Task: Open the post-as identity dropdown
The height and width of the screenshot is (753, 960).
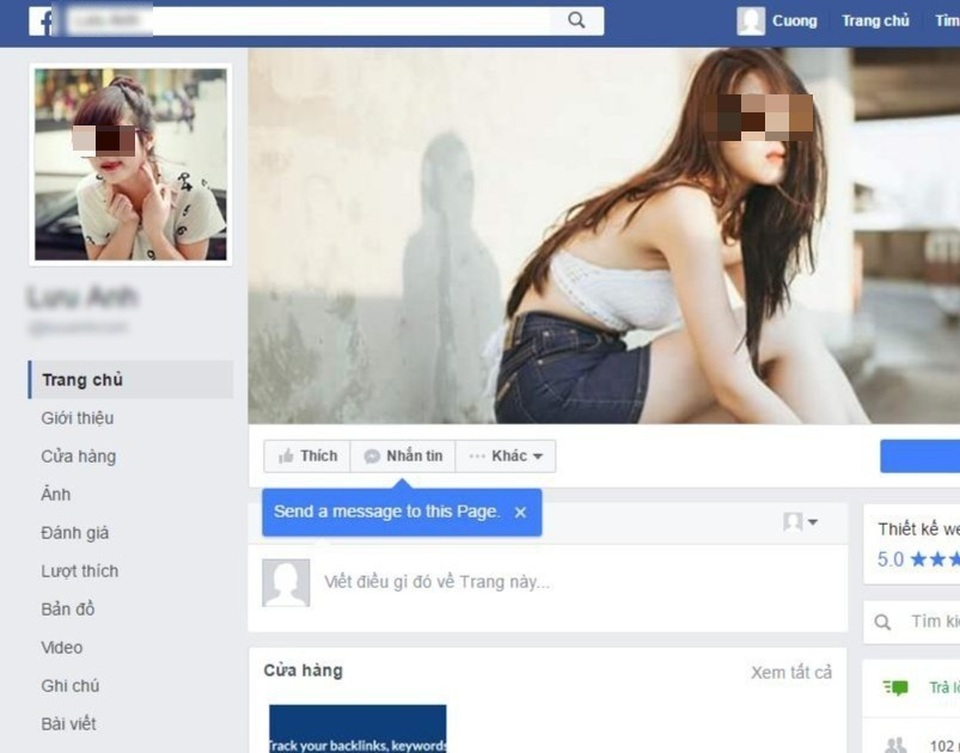Action: click(x=800, y=522)
